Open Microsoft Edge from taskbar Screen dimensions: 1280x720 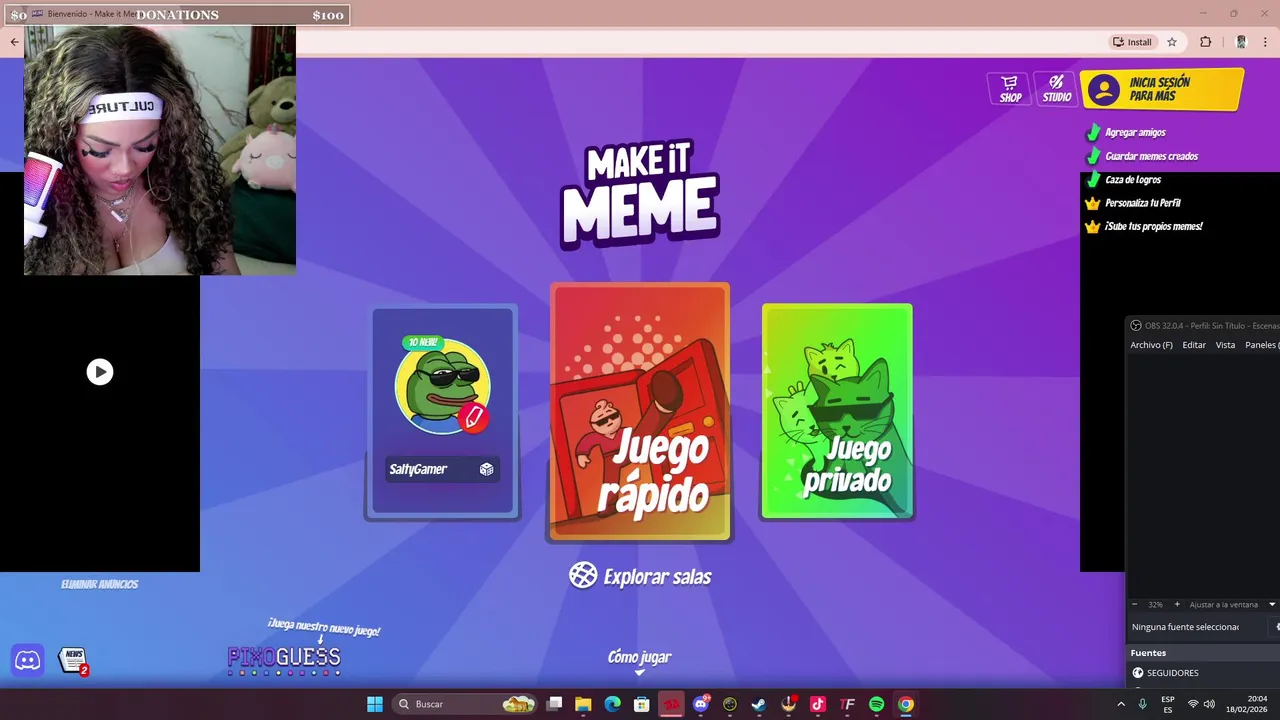click(x=613, y=704)
